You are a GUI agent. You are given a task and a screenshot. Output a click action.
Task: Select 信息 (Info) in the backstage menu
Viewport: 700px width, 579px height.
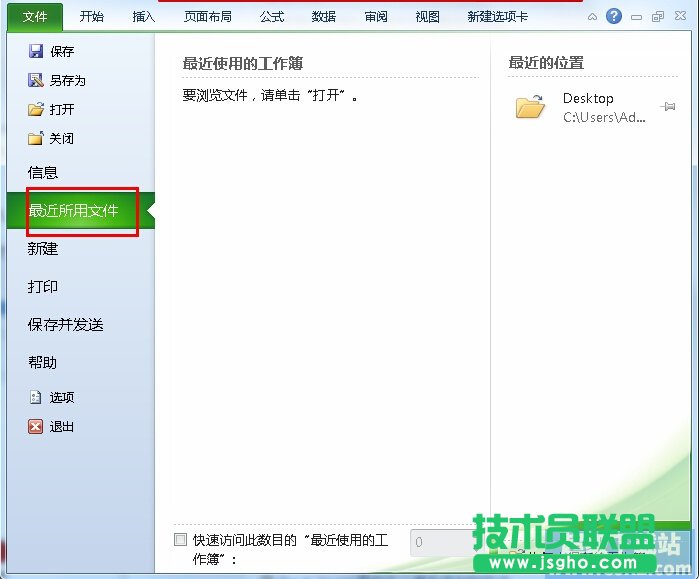tap(43, 172)
